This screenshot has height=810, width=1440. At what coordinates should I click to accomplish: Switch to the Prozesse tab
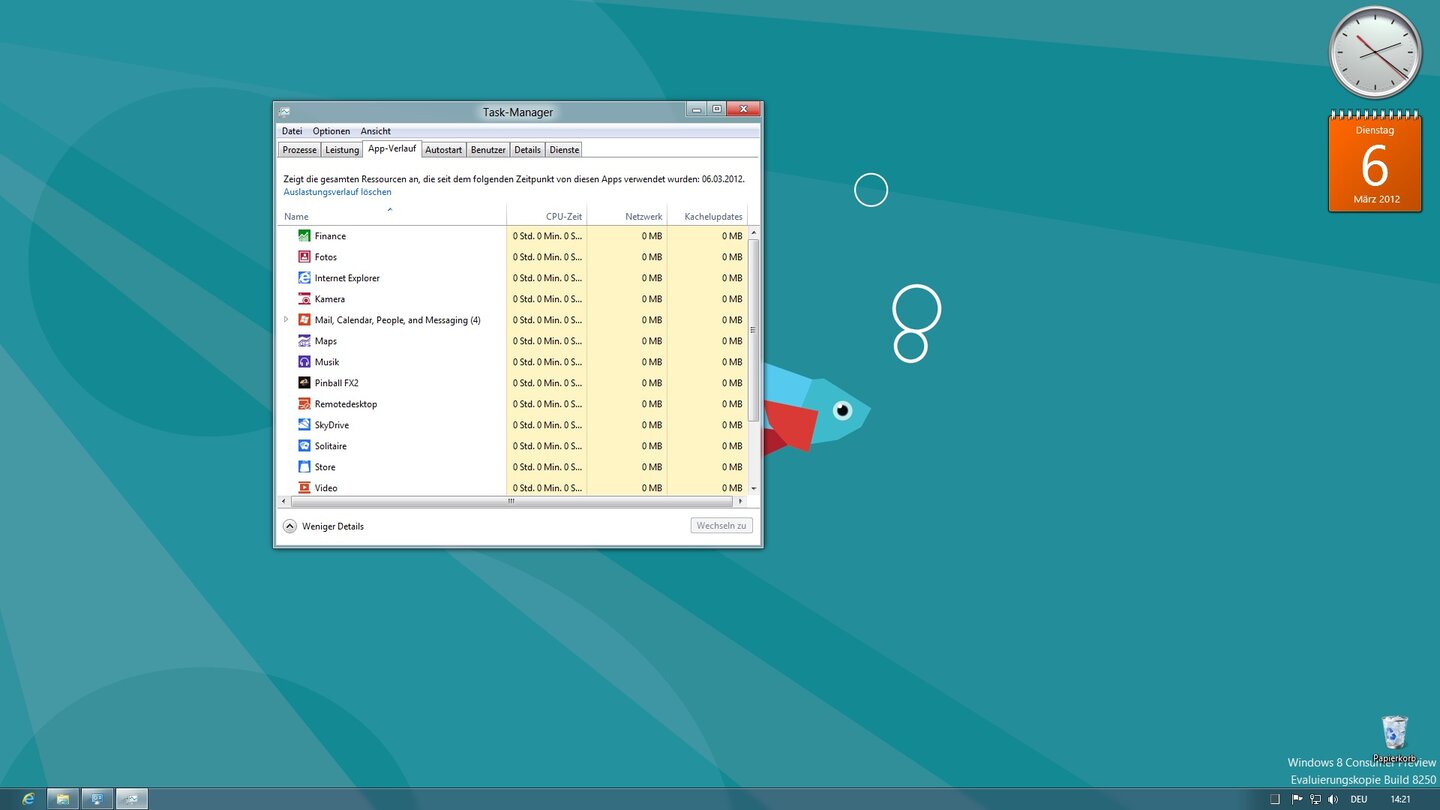tap(299, 150)
